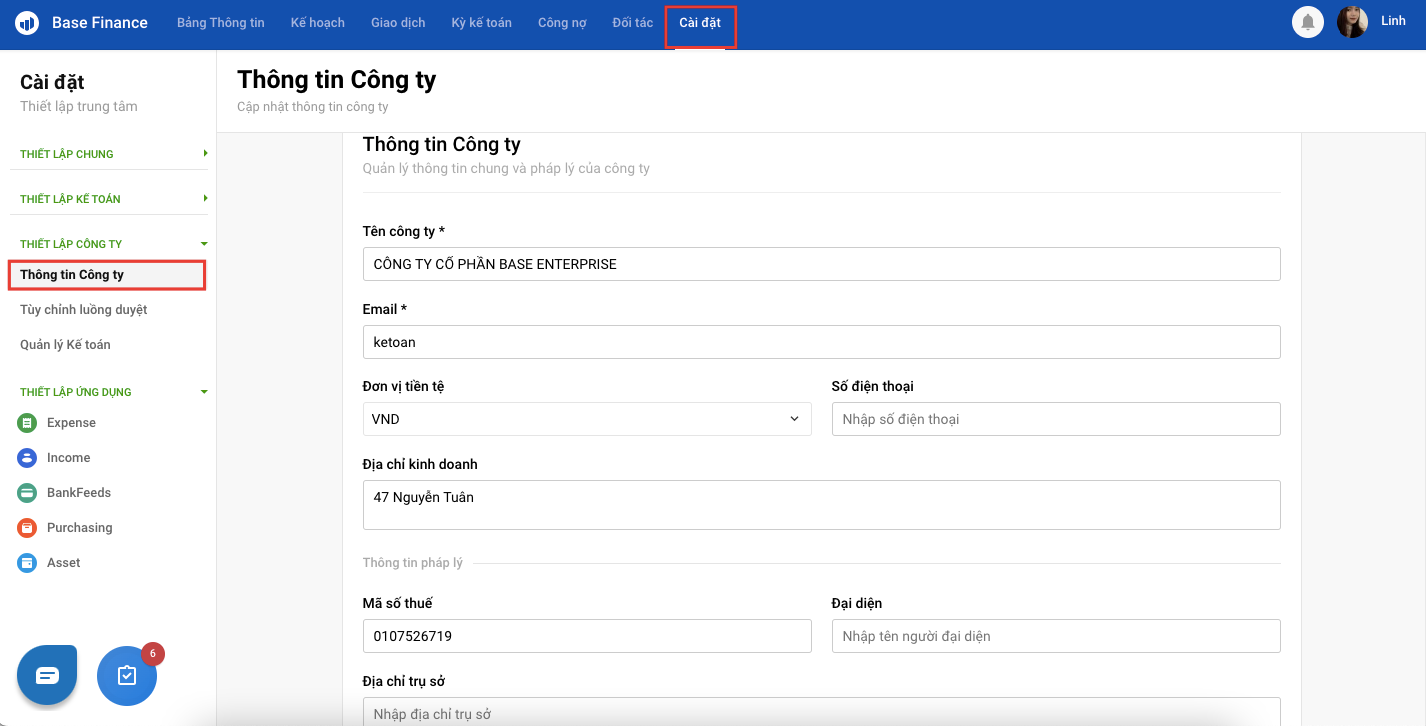Open the chat bubble floating button
Screen dimensions: 1426x726
(x=47, y=675)
